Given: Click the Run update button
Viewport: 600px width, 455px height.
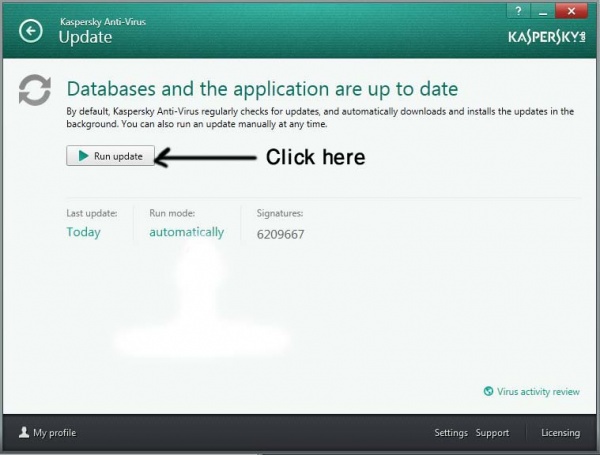Looking at the screenshot, I should click(x=110, y=156).
